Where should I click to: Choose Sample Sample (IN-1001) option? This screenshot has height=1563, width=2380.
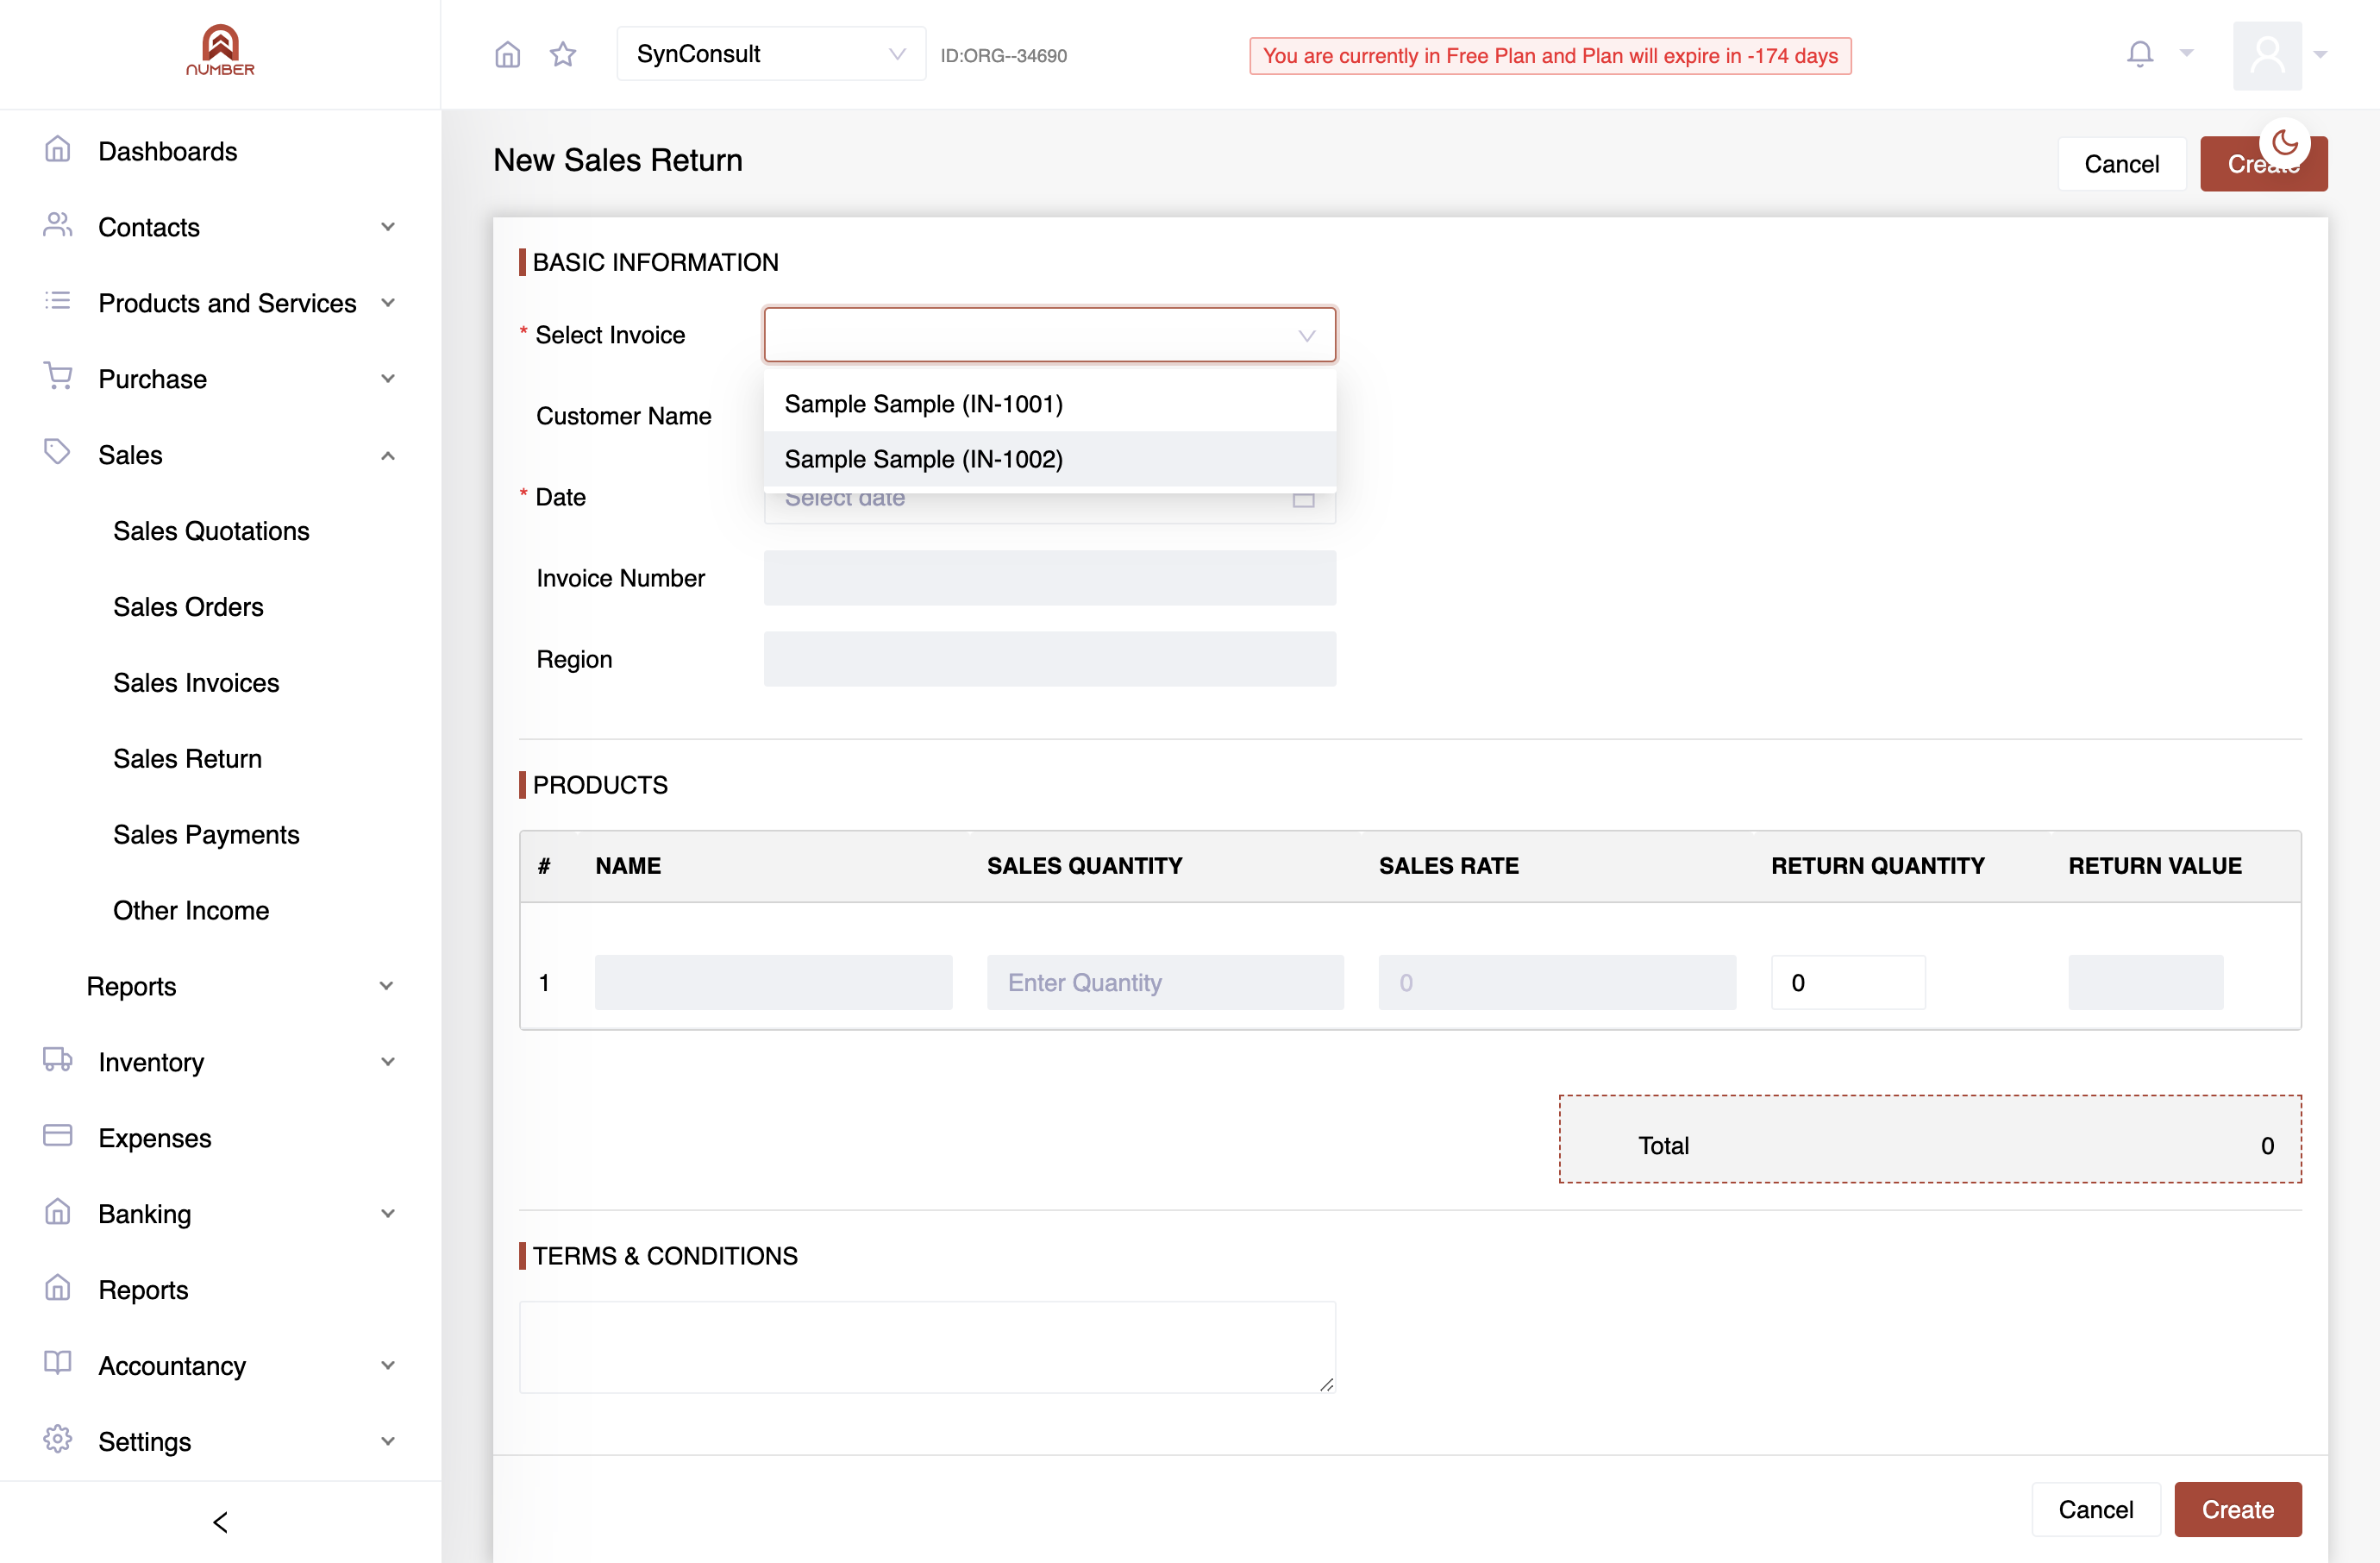pos(1050,404)
